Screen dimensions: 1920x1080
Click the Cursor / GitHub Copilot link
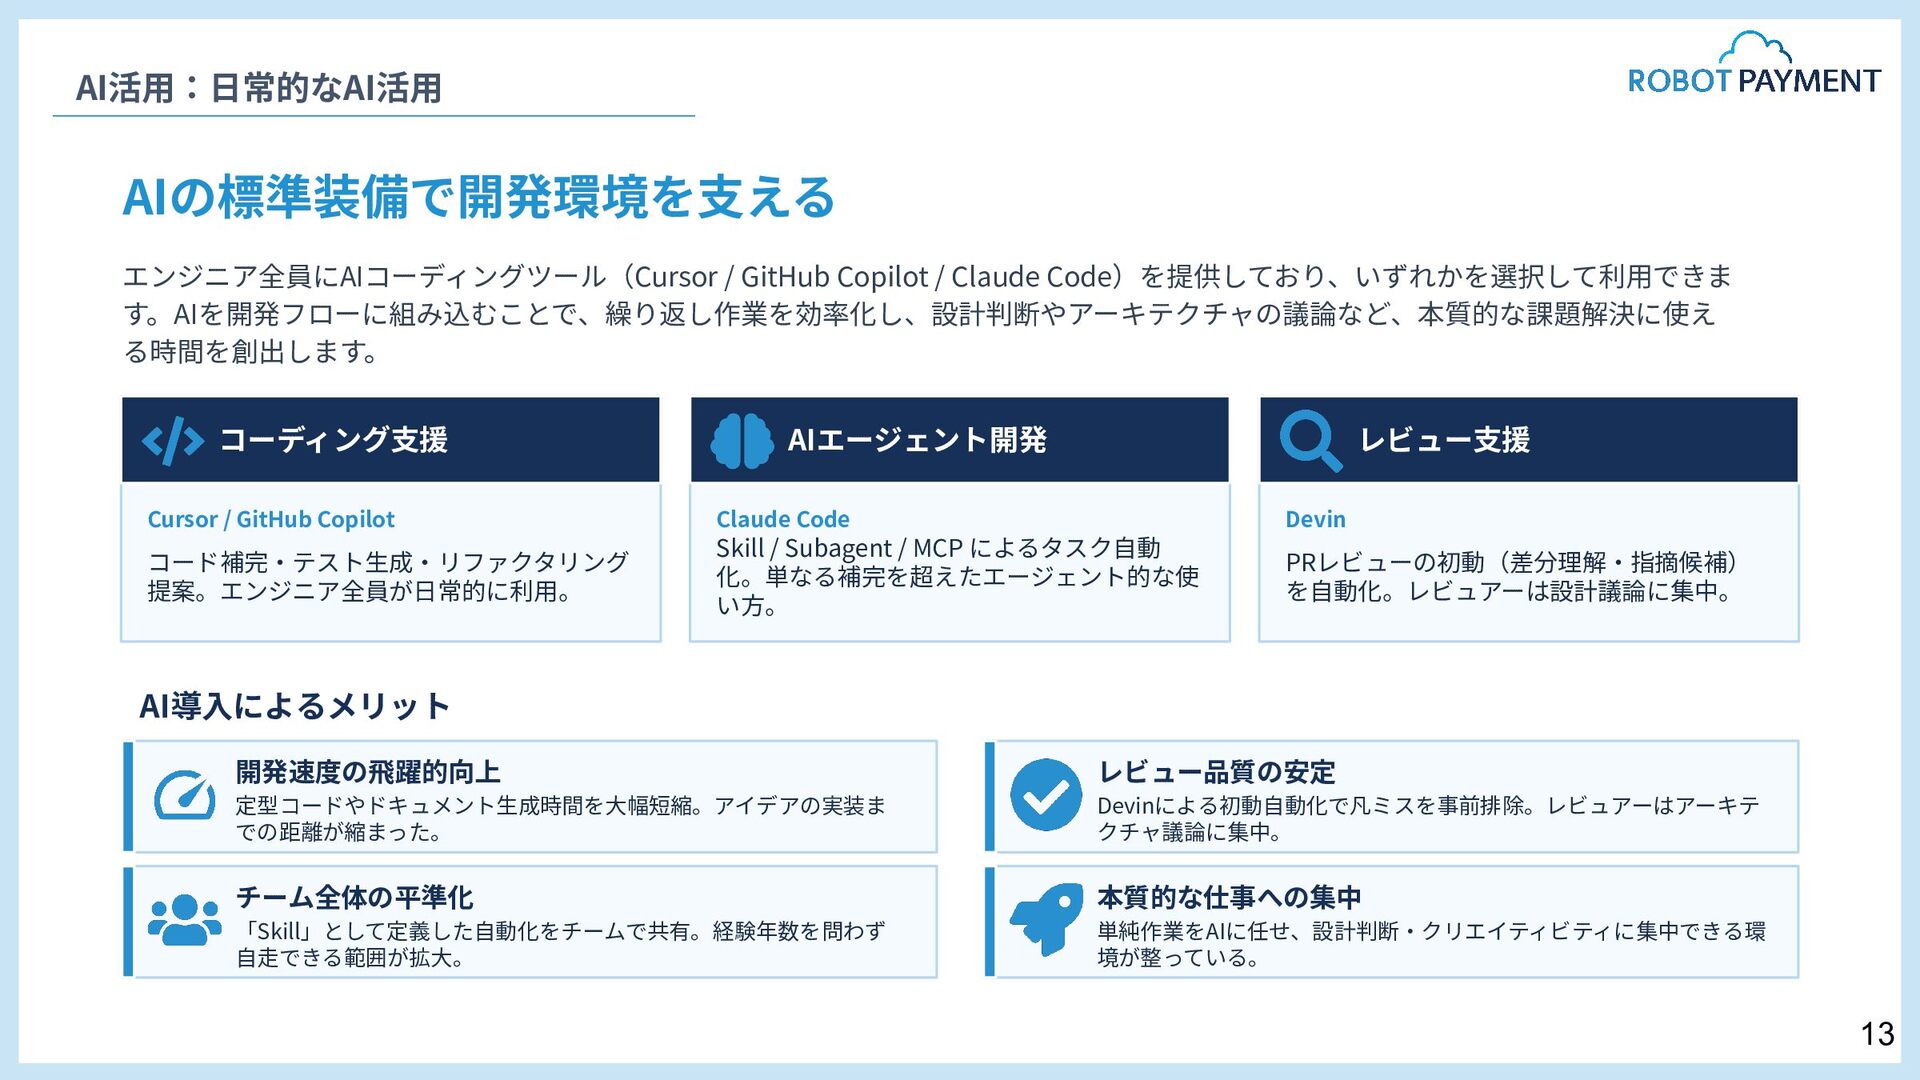[271, 519]
